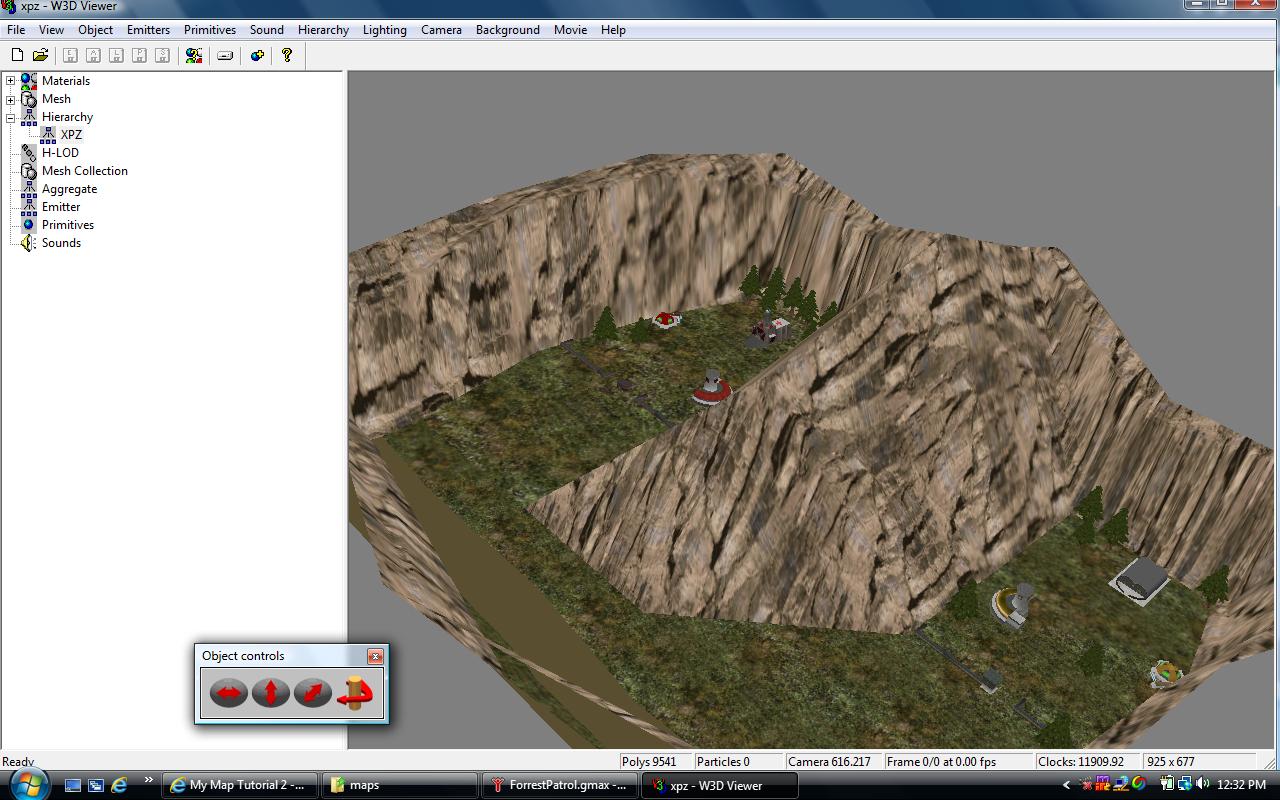Open the Background menu
Screen dimensions: 1280x800
pyautogui.click(x=507, y=30)
